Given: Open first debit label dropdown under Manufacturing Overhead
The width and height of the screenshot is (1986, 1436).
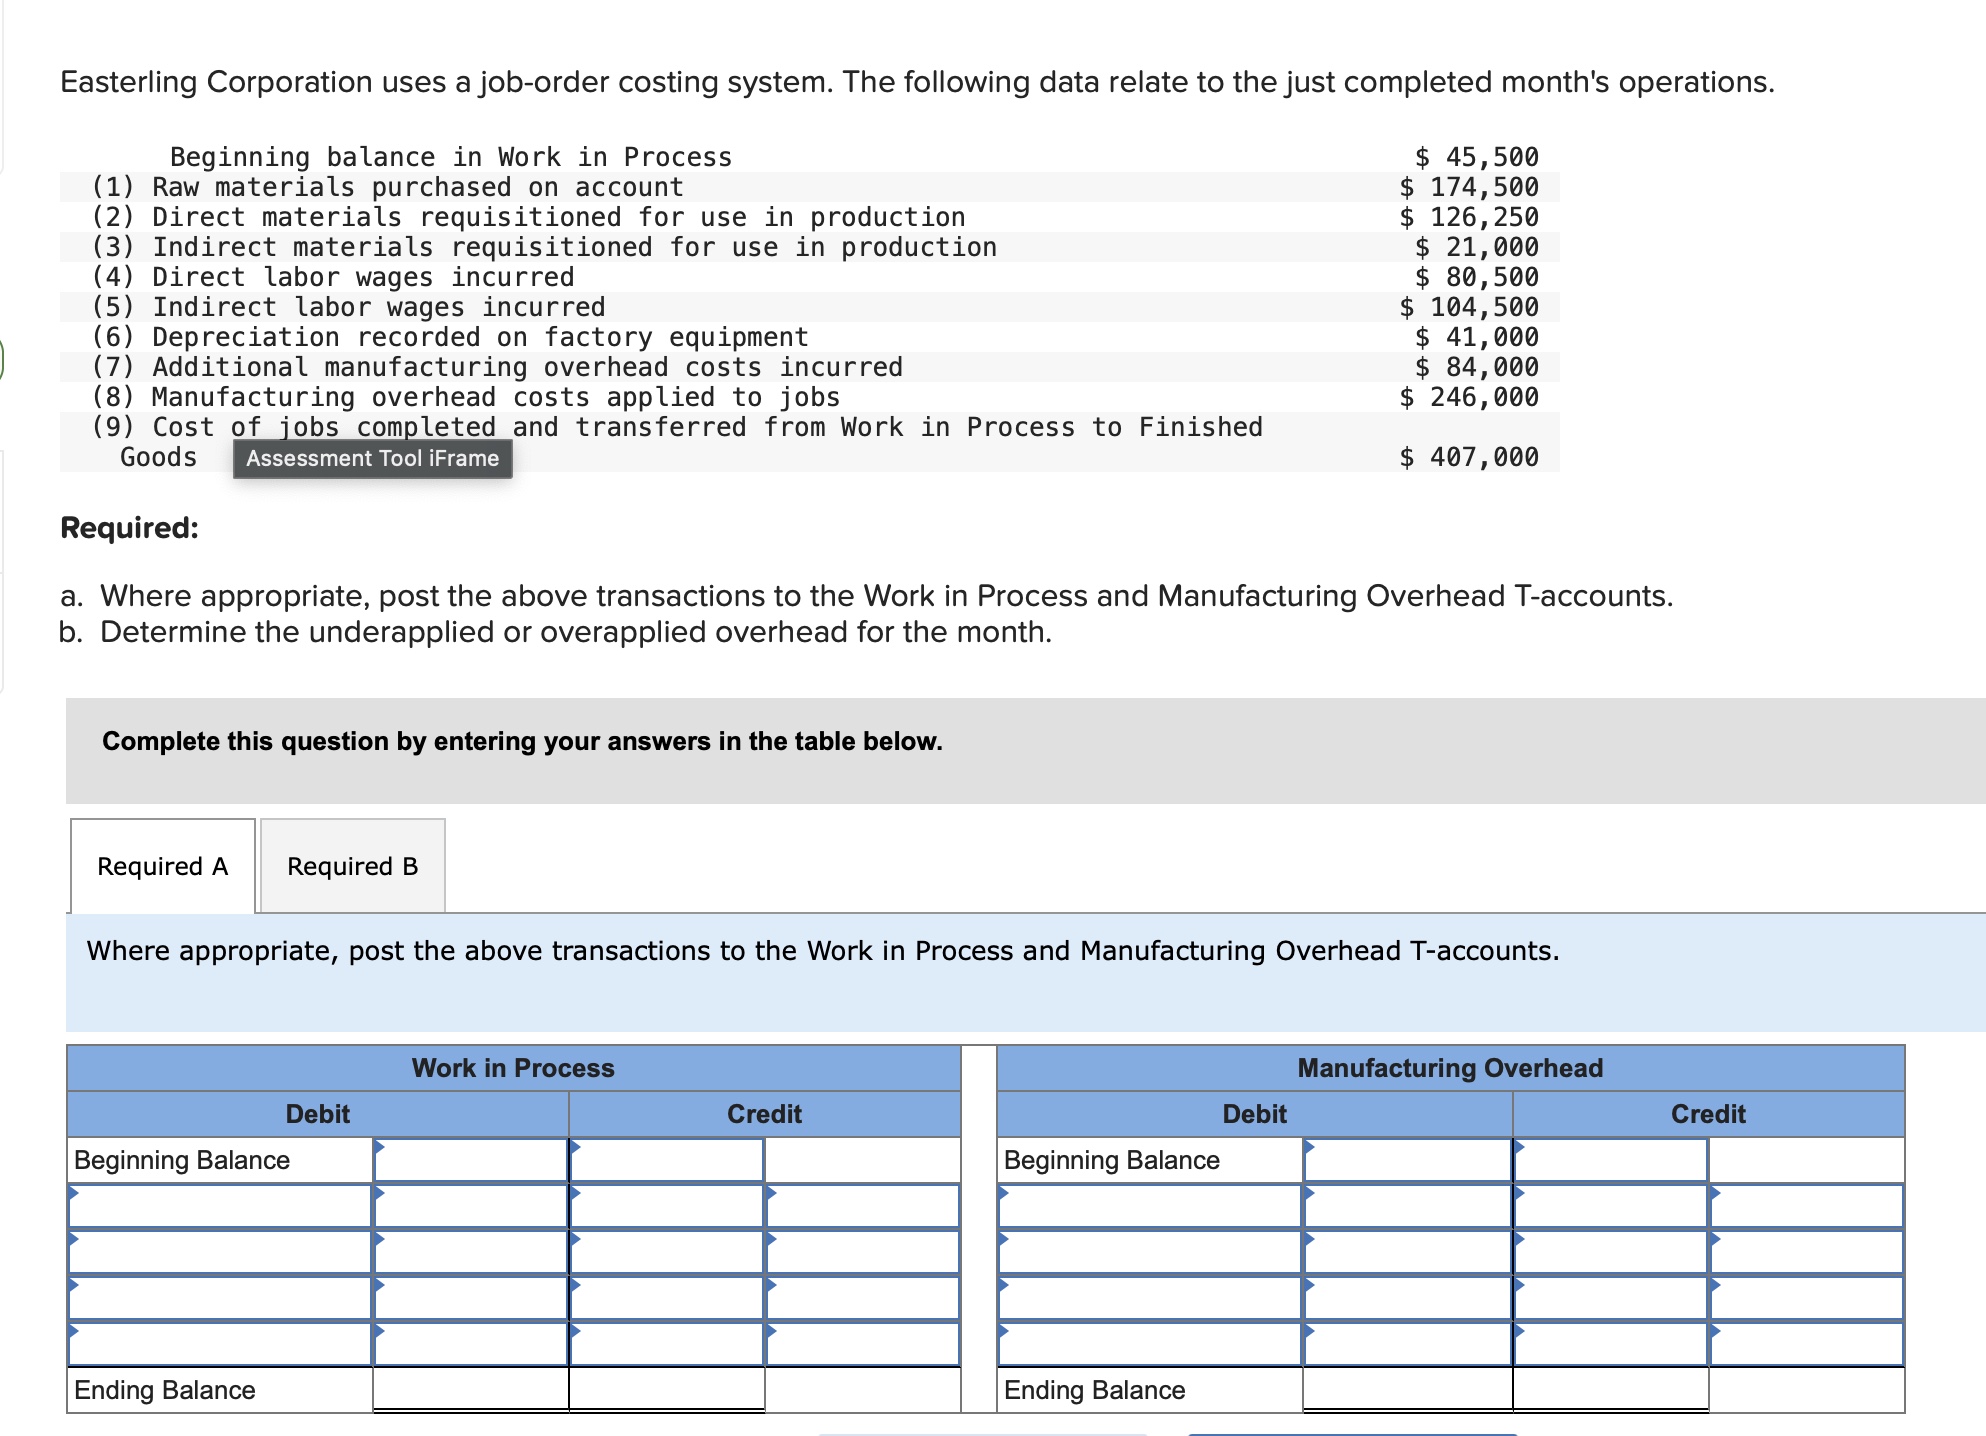Looking at the screenshot, I should (x=1150, y=1206).
